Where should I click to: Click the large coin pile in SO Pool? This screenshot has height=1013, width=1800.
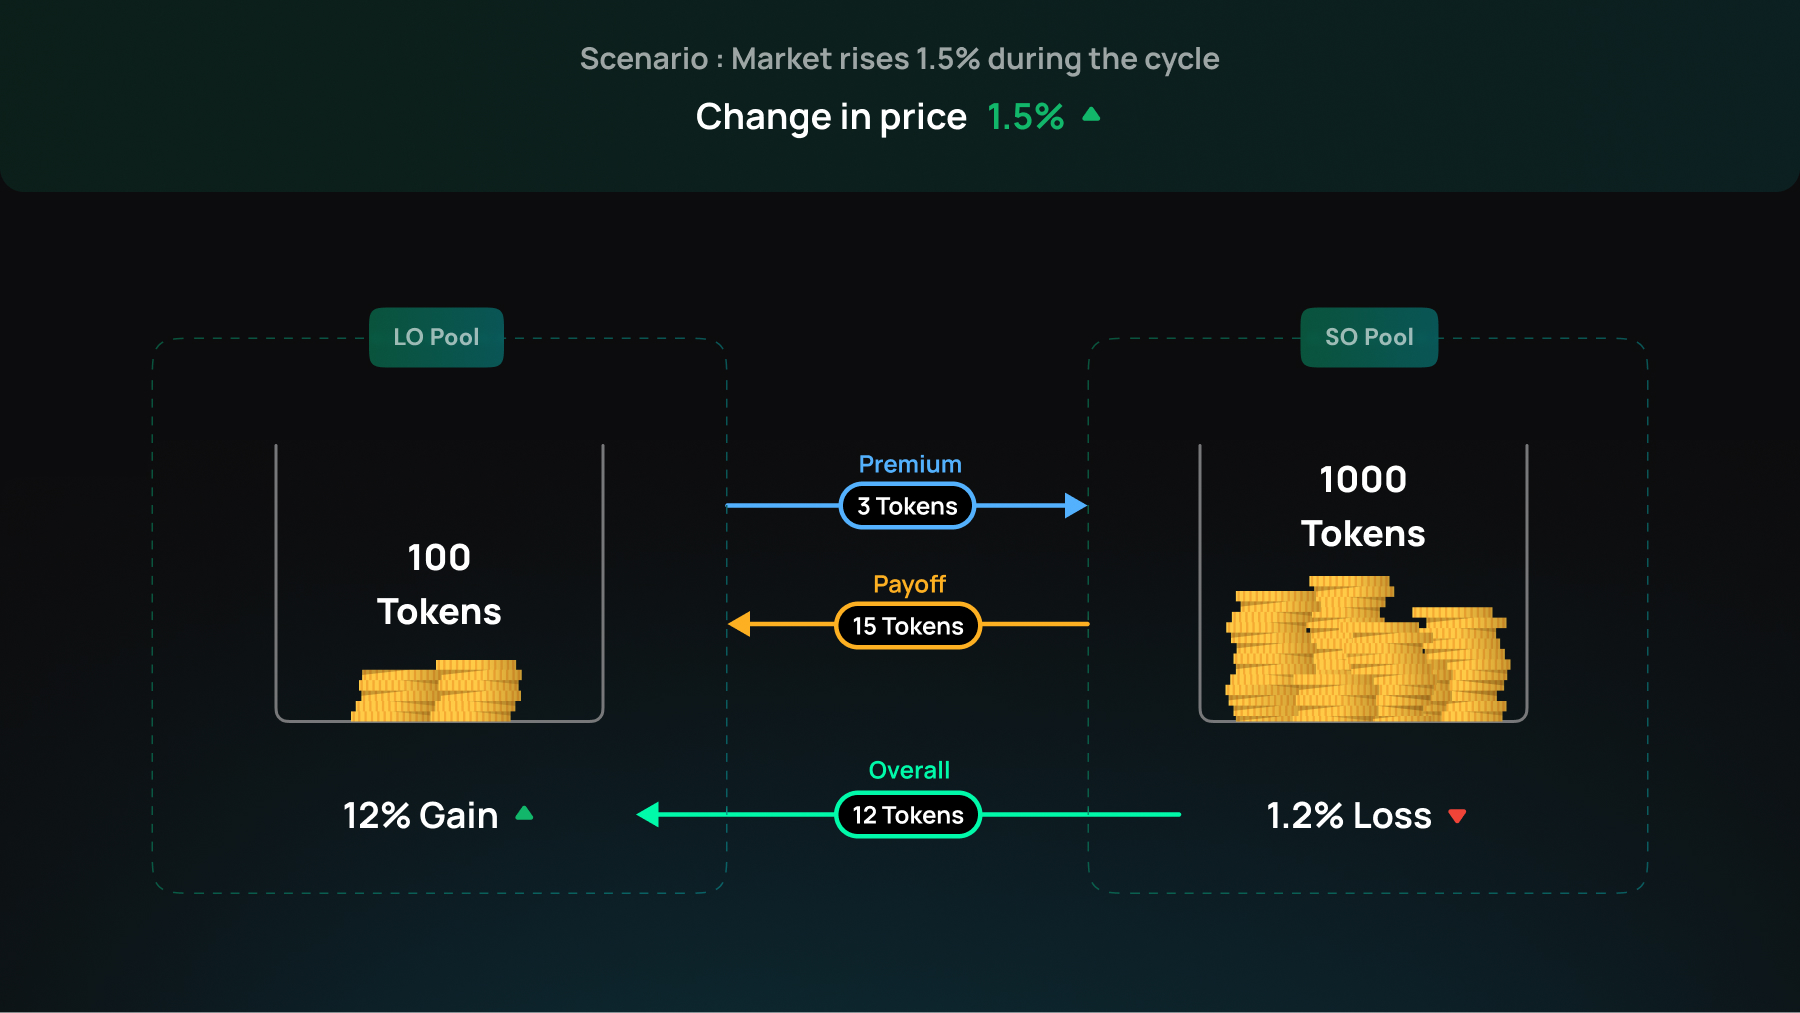(1365, 650)
